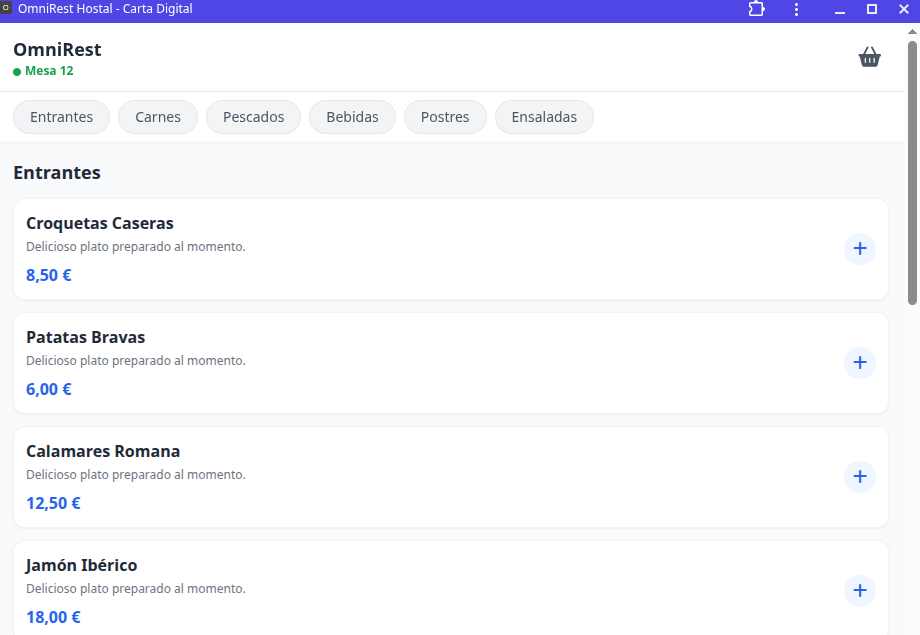Image resolution: width=920 pixels, height=635 pixels.
Task: Maximize the OmniRest window
Action: 871,9
